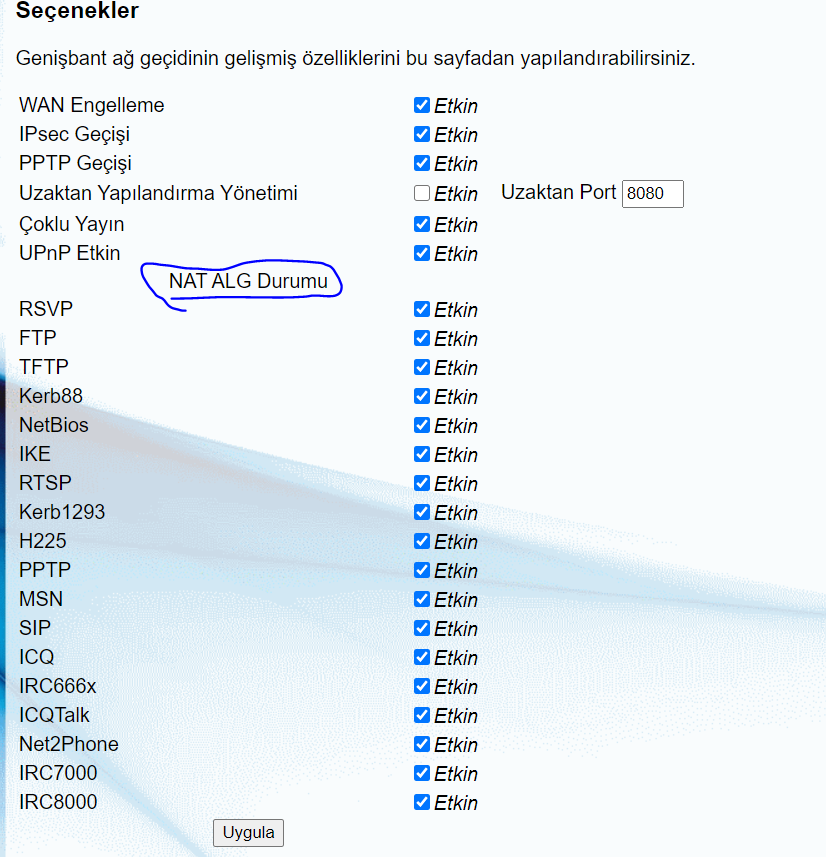Toggle IRC666x checkbox
Screen dimensions: 826x857
[x=421, y=685]
